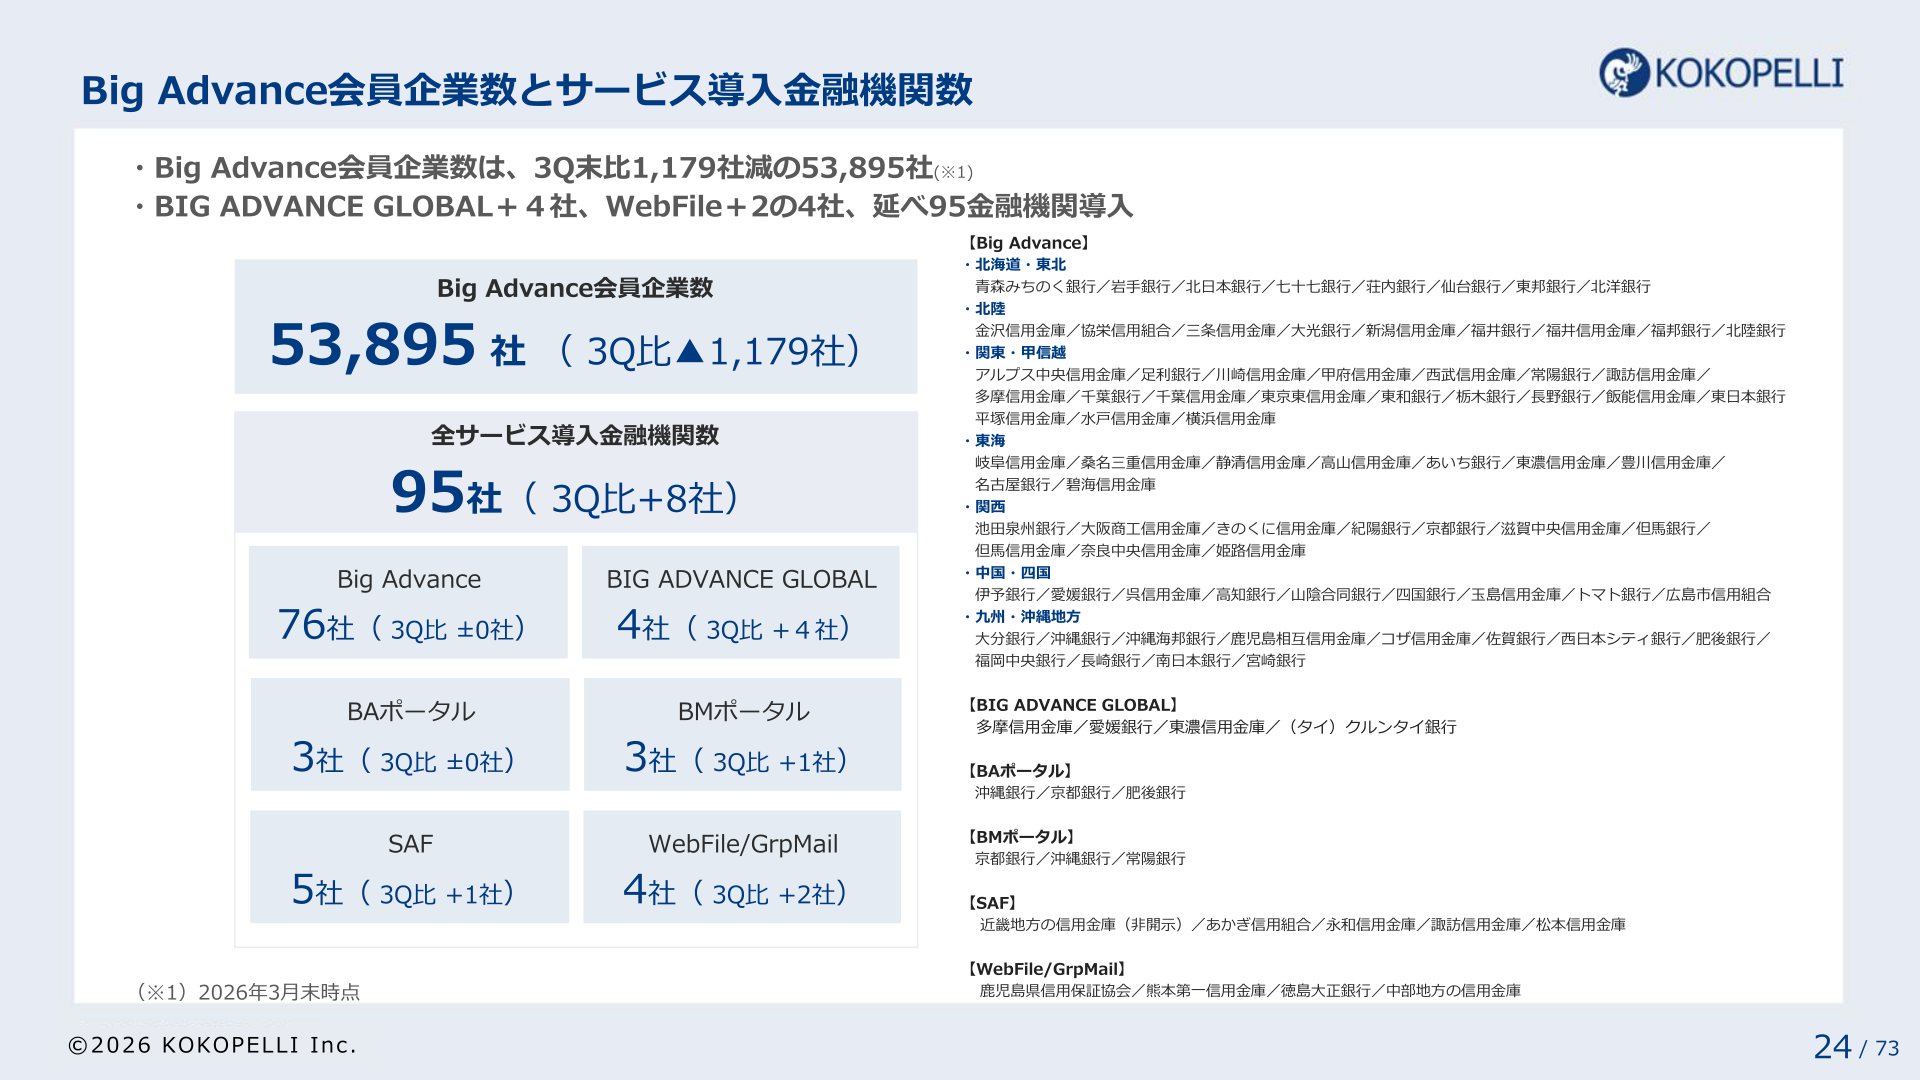The height and width of the screenshot is (1080, 1920).
Task: Click the line starting '岐阜信用金庫'
Action: click(1350, 463)
